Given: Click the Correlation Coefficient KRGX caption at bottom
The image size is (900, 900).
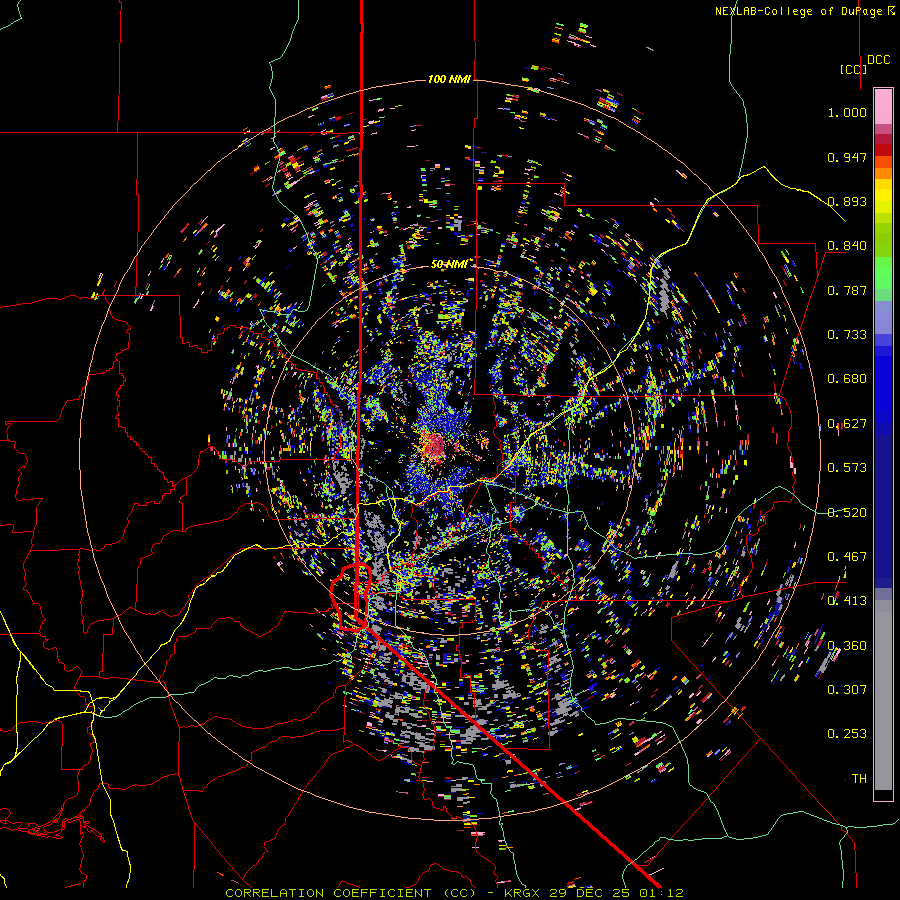Looking at the screenshot, I should [454, 893].
